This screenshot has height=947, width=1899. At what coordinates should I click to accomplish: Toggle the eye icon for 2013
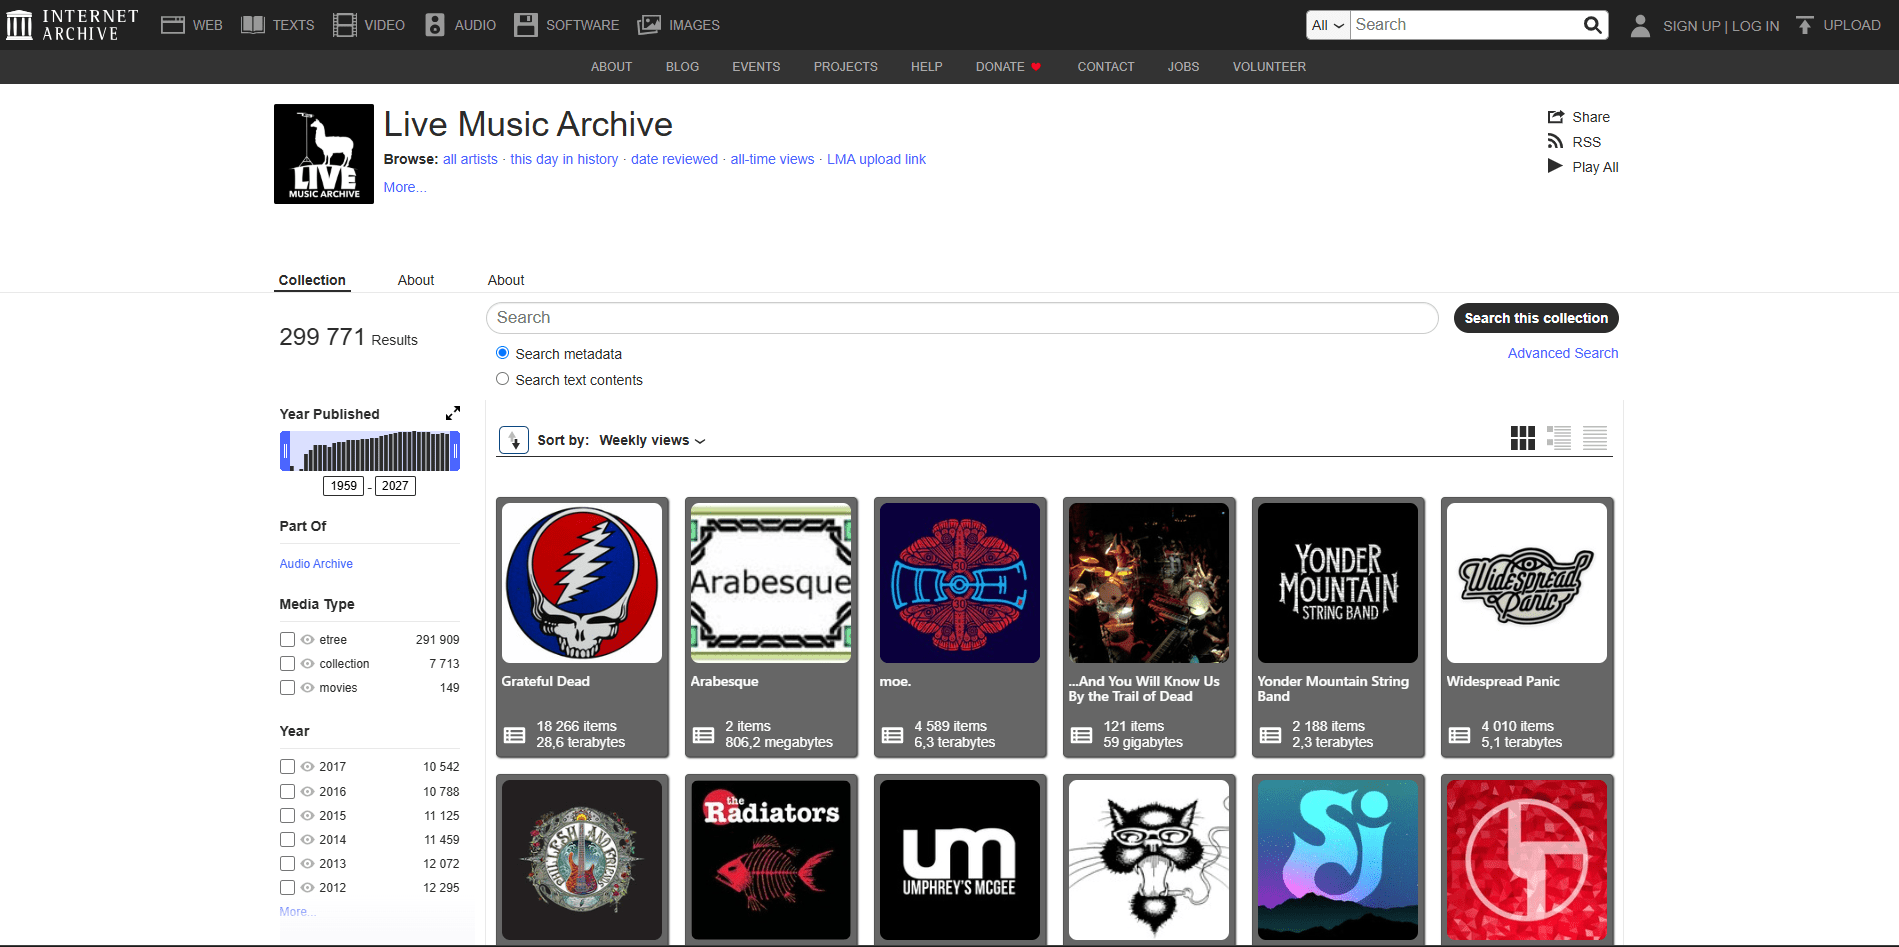coord(308,864)
